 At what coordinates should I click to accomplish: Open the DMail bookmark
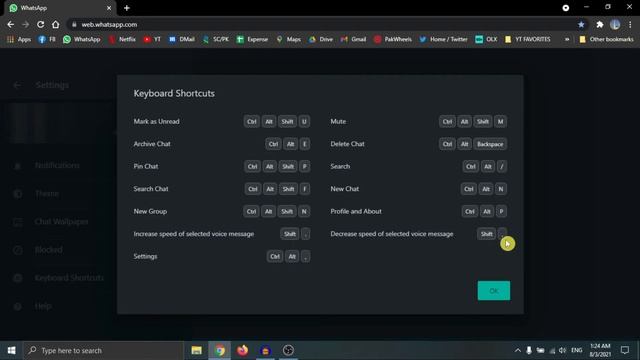point(181,39)
